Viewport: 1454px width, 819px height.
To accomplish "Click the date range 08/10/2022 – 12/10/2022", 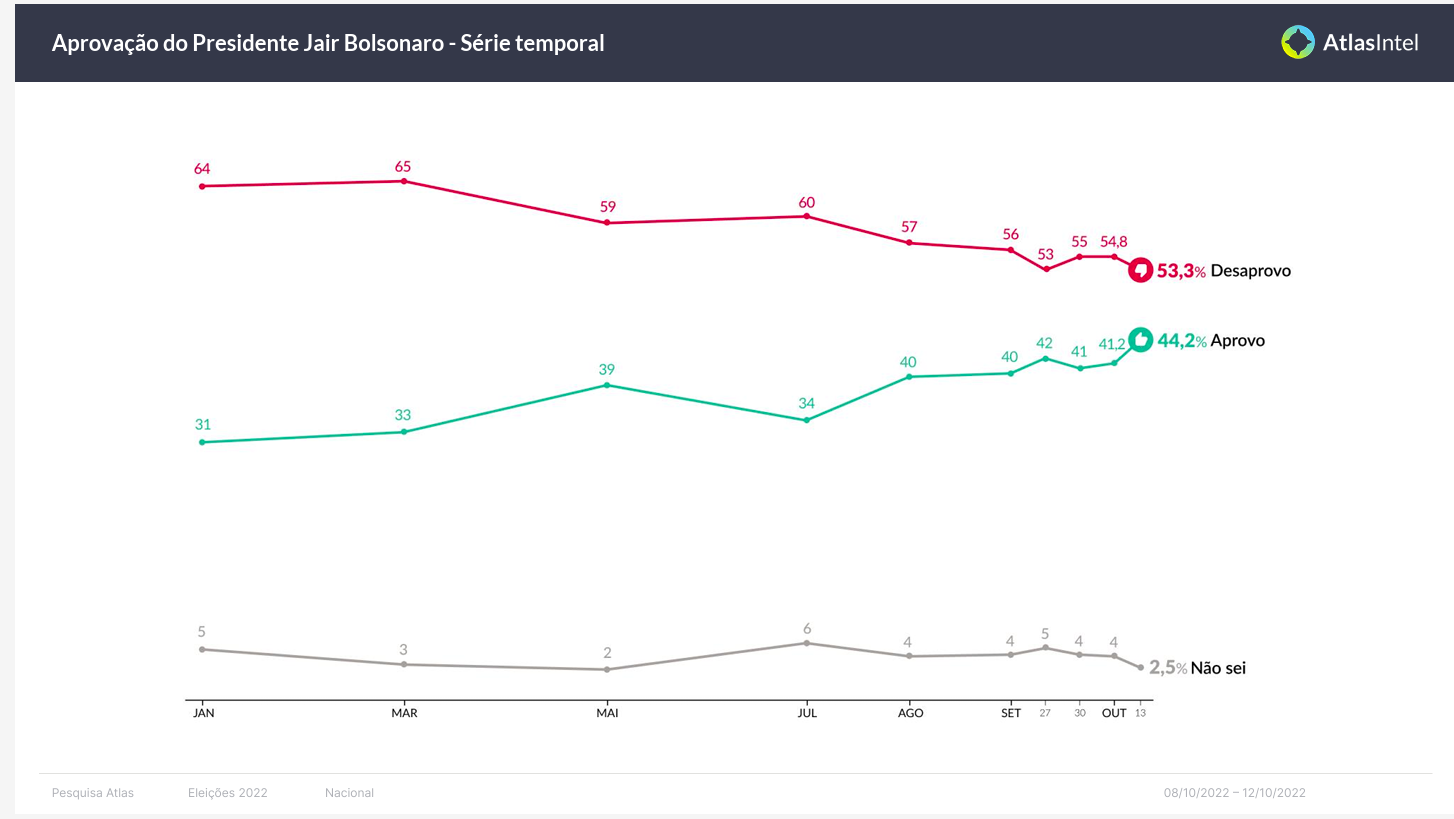I will point(1234,793).
